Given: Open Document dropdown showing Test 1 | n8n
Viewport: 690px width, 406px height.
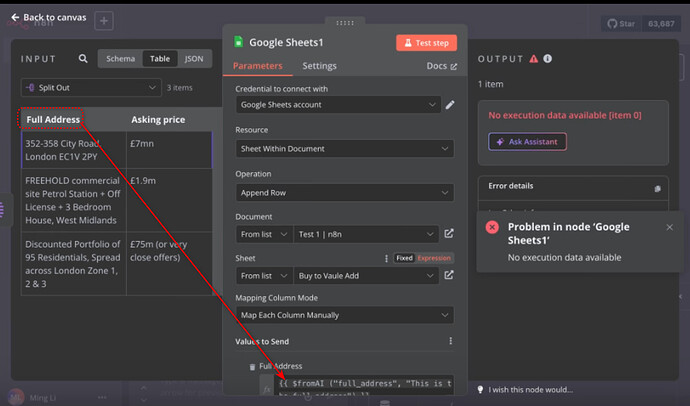Looking at the screenshot, I should point(366,234).
